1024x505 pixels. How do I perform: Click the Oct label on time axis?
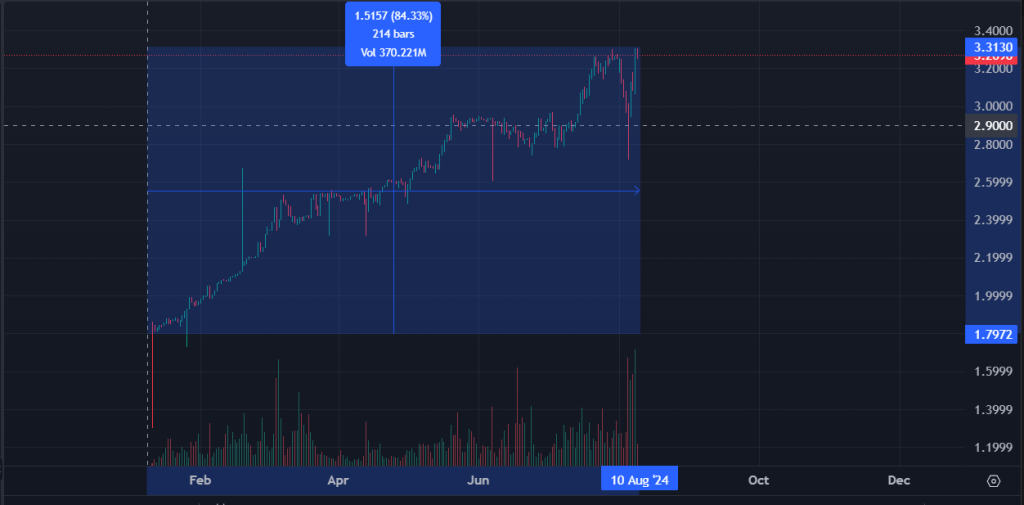coord(758,480)
